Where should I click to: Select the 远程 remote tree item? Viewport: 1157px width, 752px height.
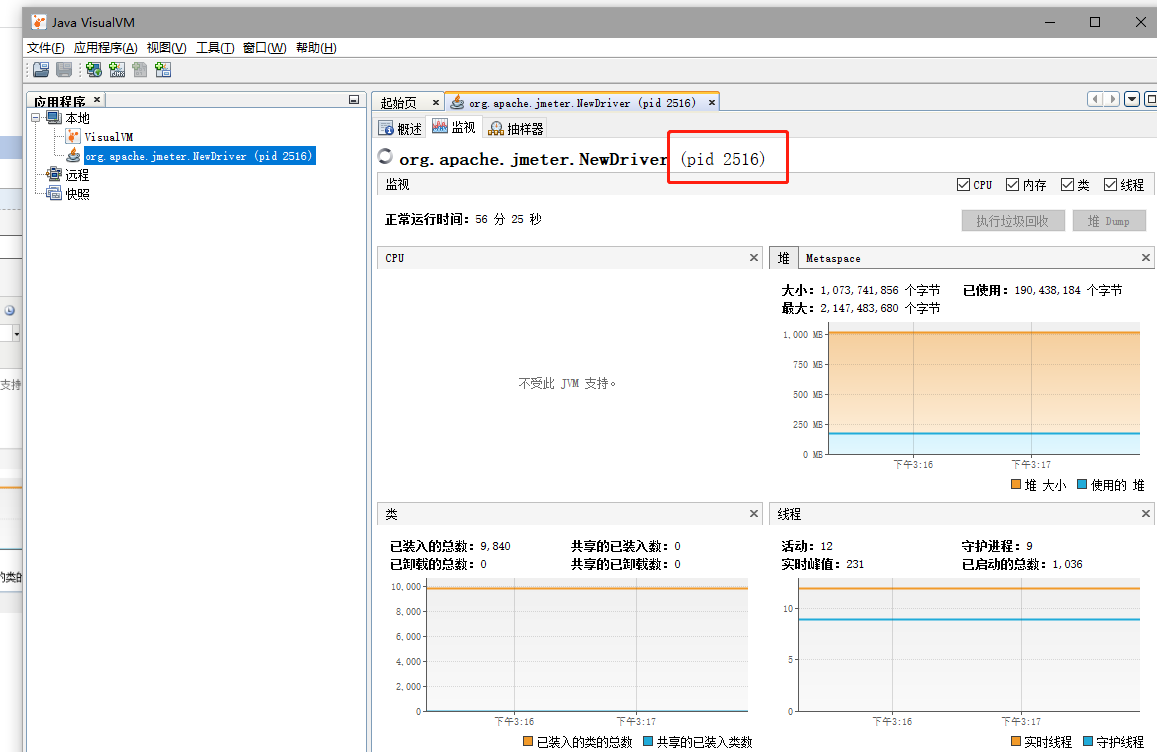(77, 175)
